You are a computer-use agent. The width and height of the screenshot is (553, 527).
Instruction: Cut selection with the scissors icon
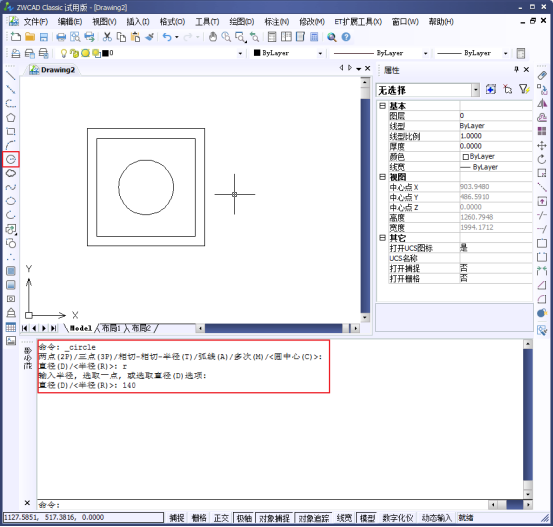107,37
